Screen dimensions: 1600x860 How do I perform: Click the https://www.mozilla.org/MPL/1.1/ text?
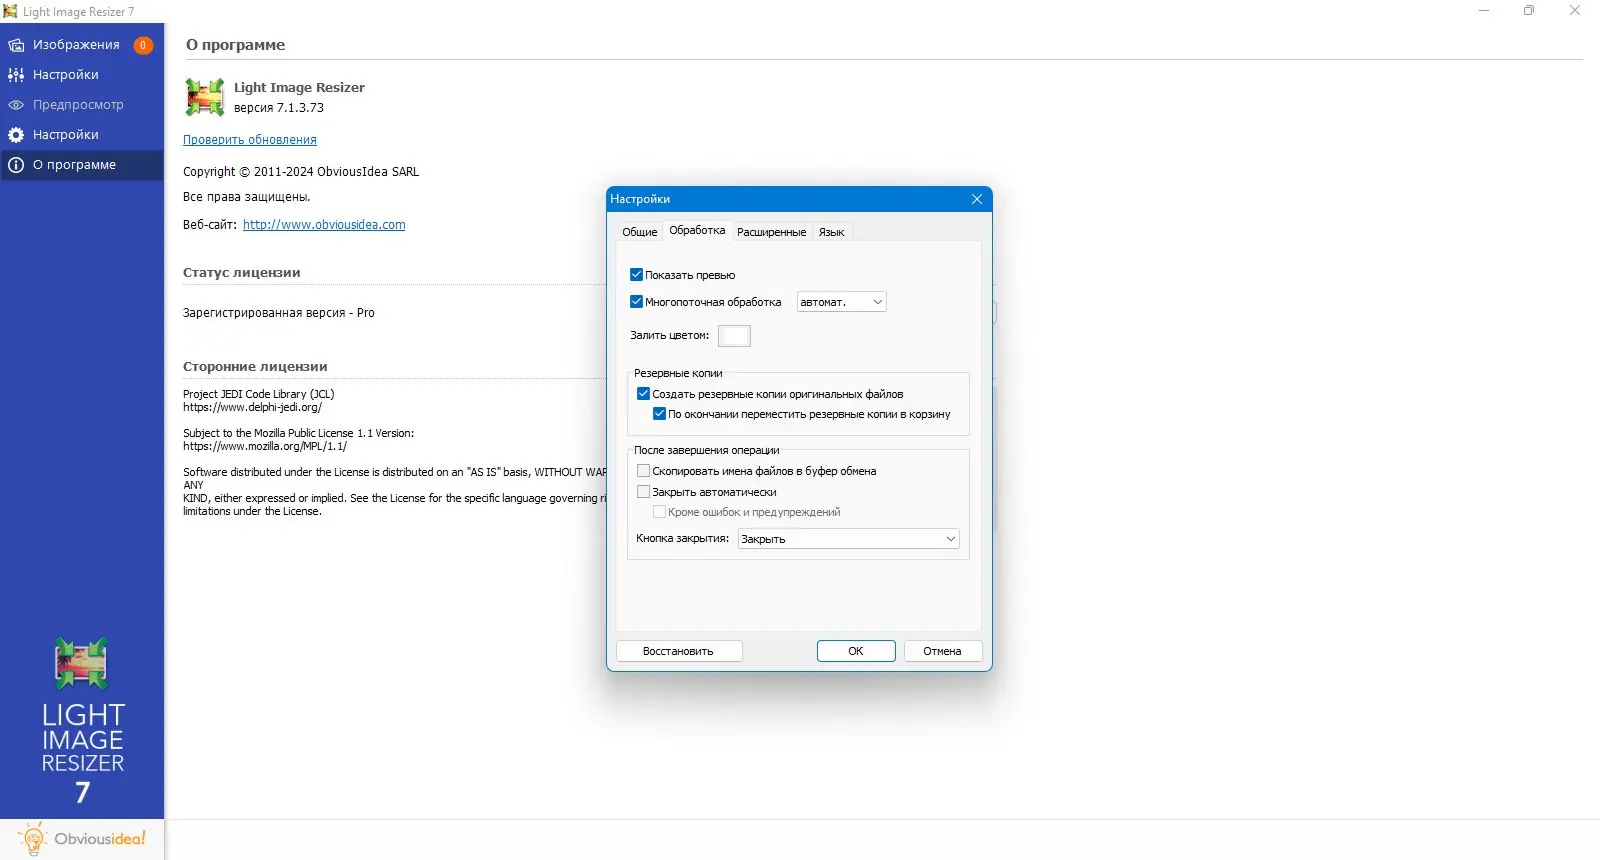[x=265, y=446]
